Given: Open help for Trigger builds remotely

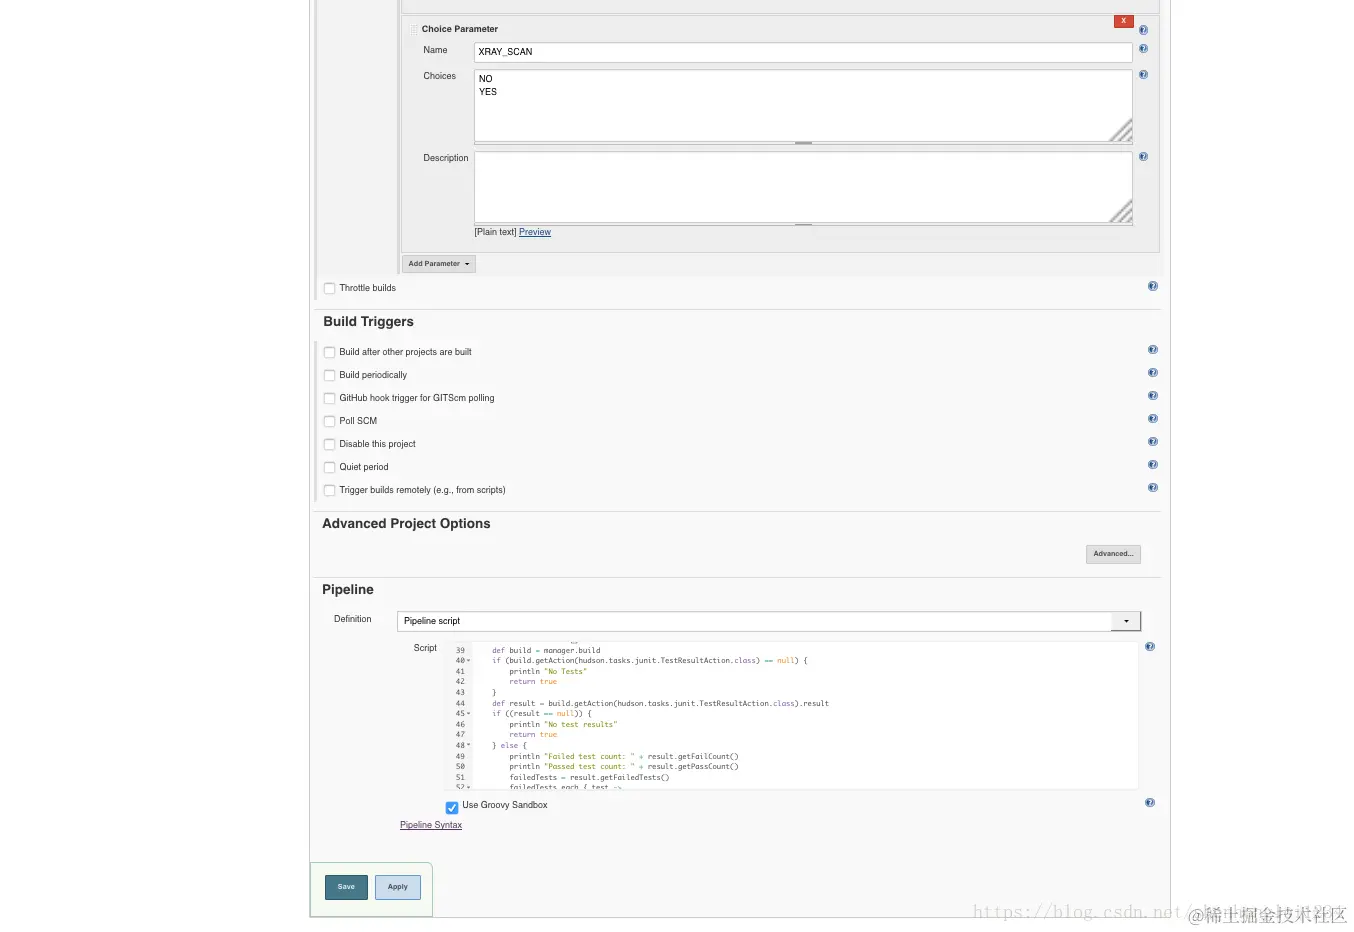Looking at the screenshot, I should click(1153, 488).
